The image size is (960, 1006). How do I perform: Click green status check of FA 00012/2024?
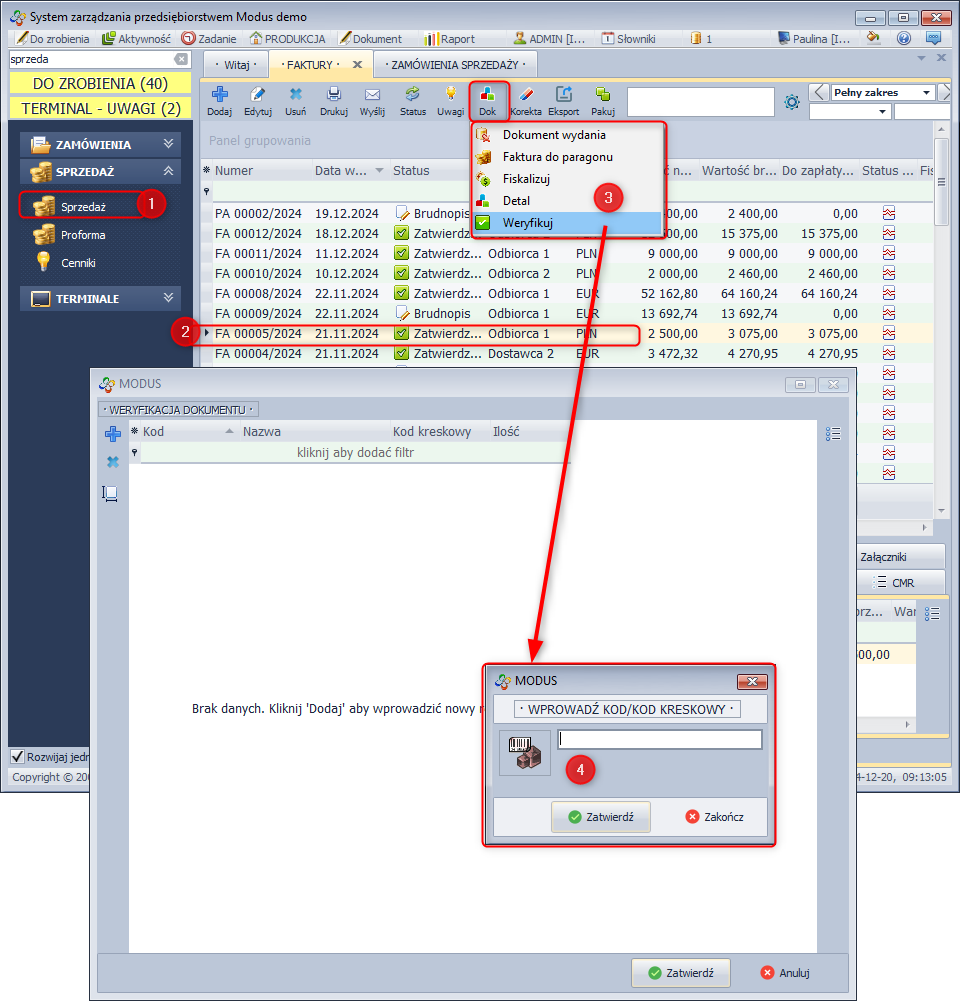402,233
